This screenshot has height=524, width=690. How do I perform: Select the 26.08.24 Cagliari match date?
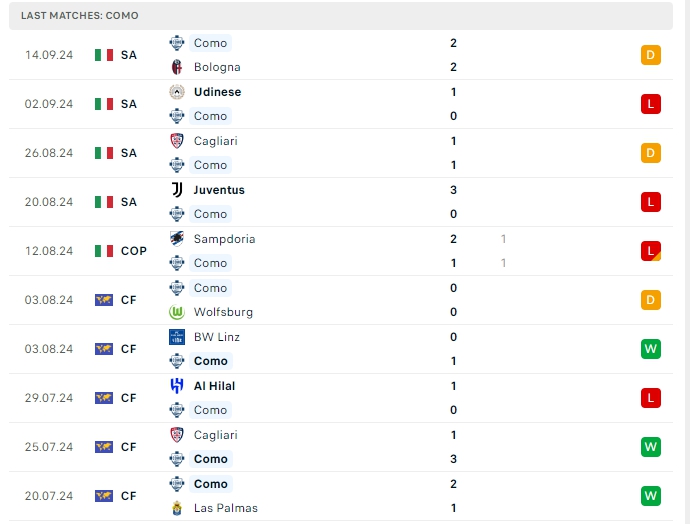(x=49, y=153)
